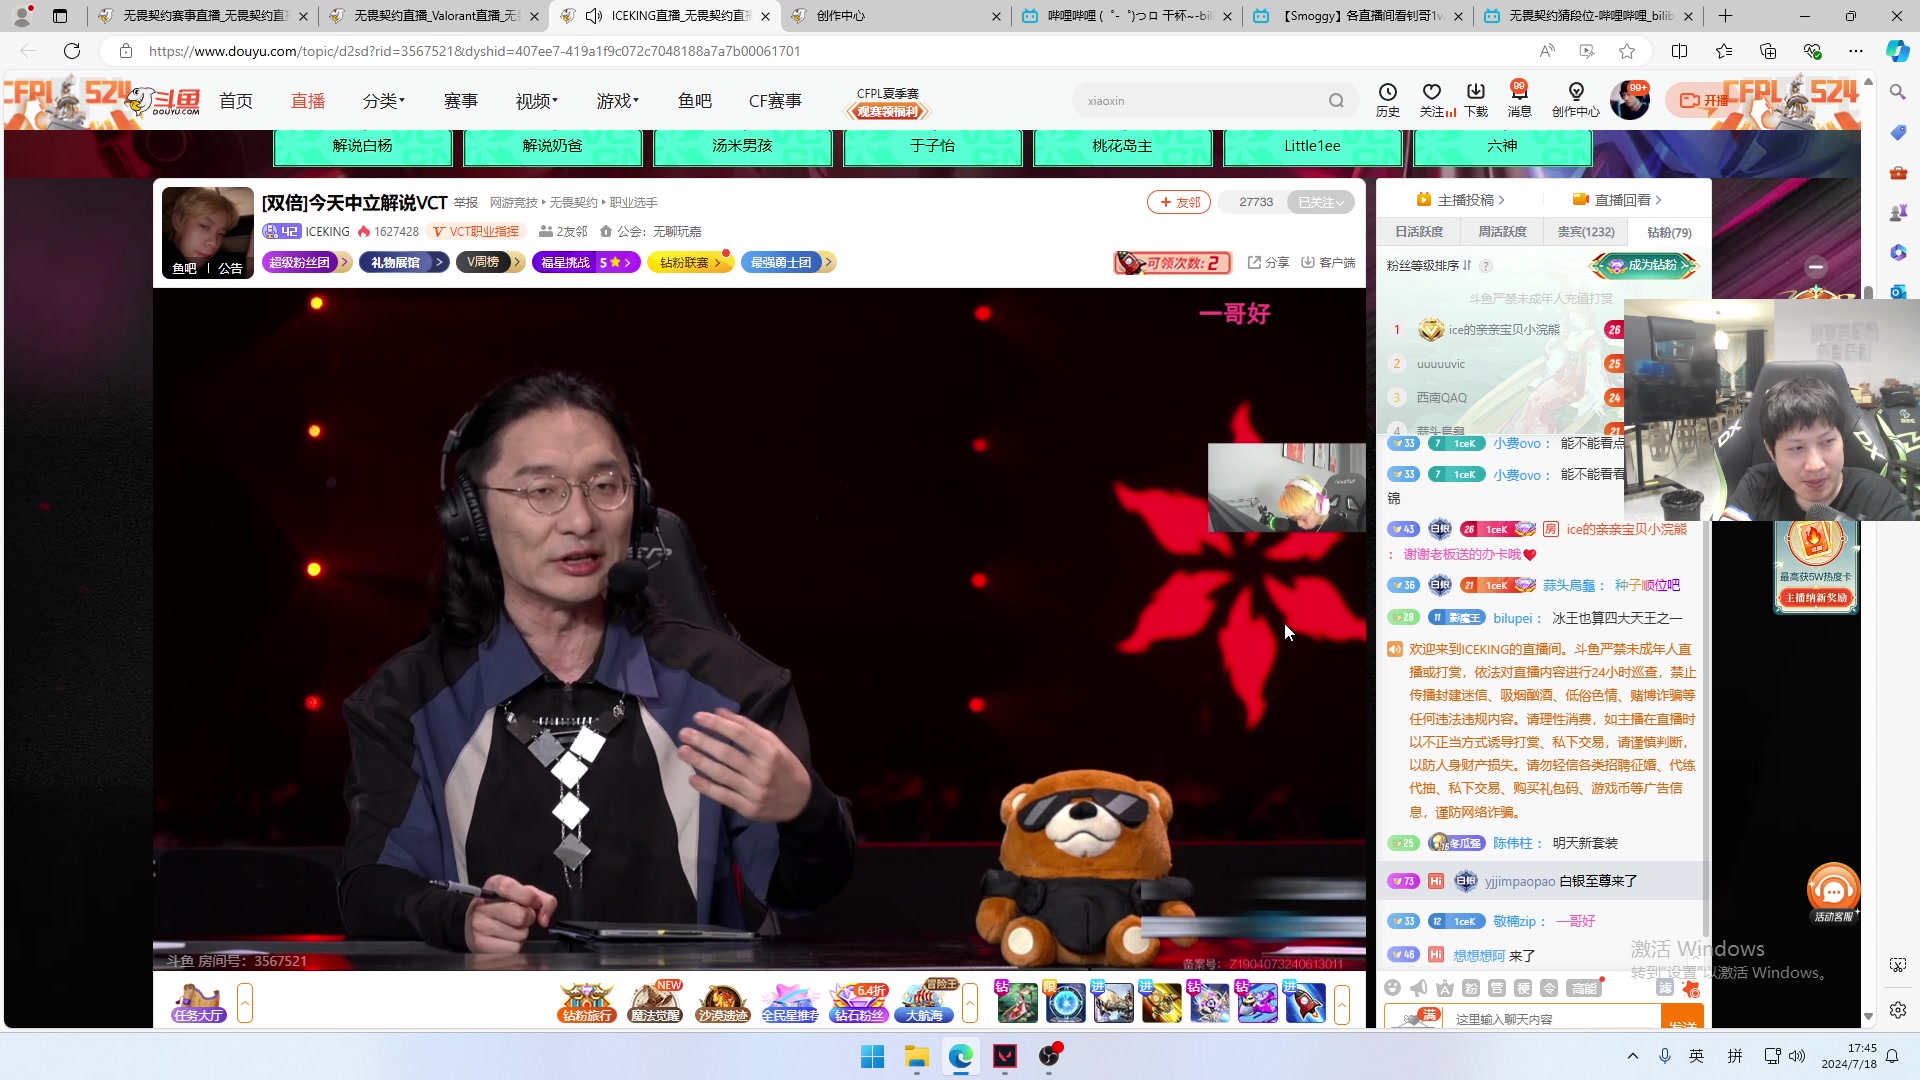Click the 满 intimacy progress badge near chat input
This screenshot has width=1920, height=1080.
click(1427, 1014)
